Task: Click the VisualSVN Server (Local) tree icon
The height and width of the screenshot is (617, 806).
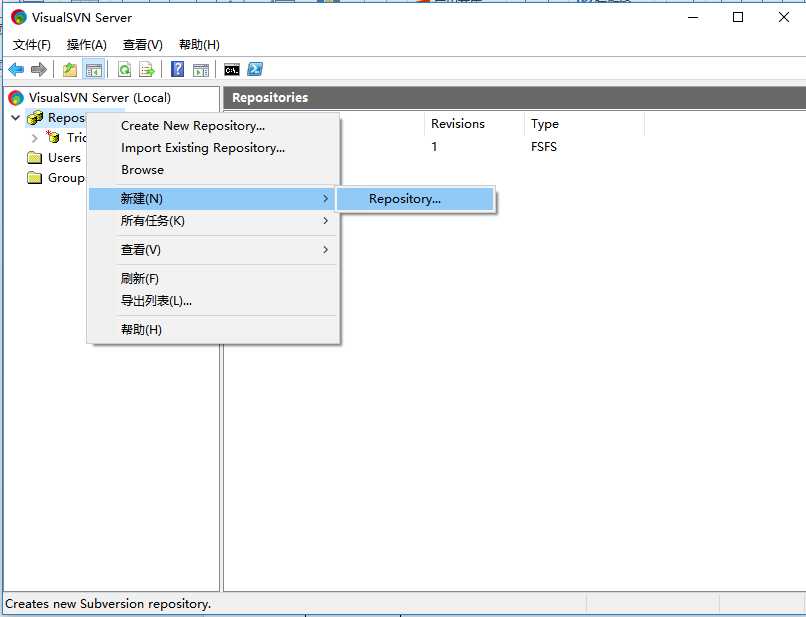Action: pos(16,98)
